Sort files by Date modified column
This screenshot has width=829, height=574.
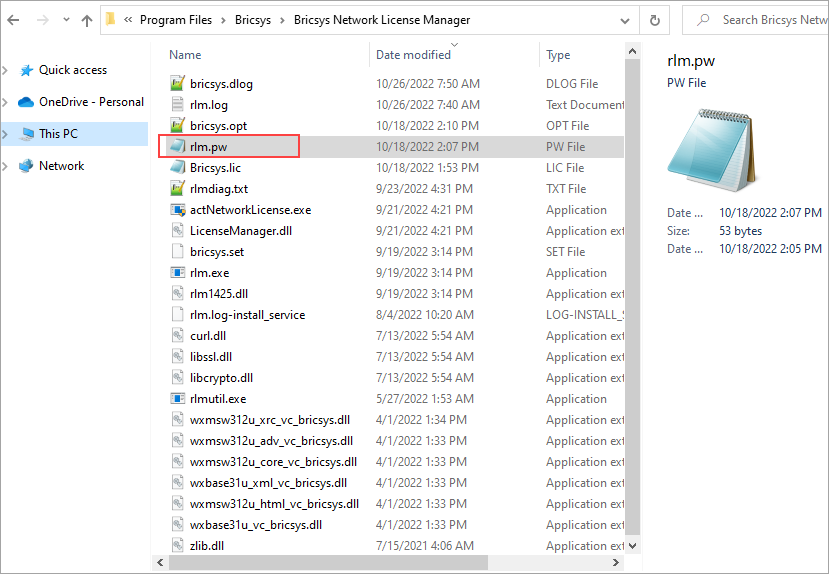click(x=413, y=55)
